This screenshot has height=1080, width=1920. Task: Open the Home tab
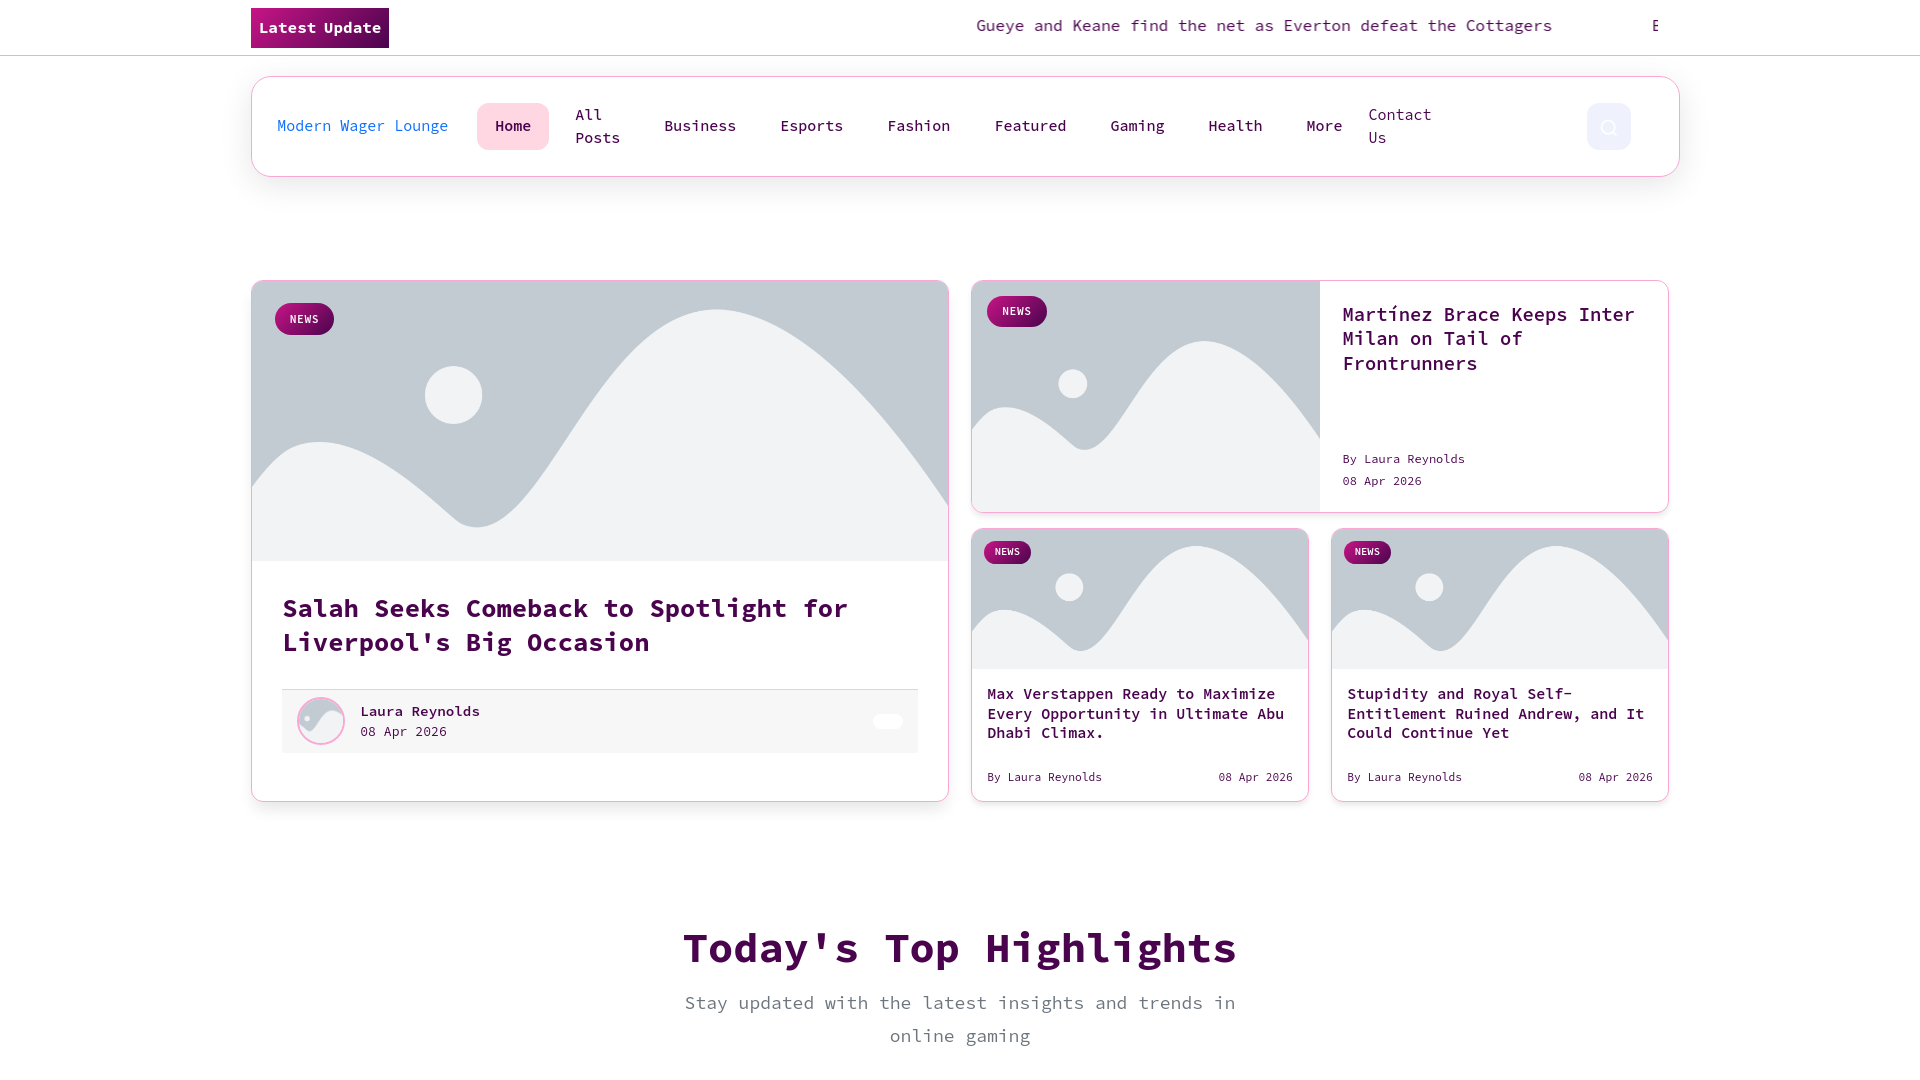point(512,126)
